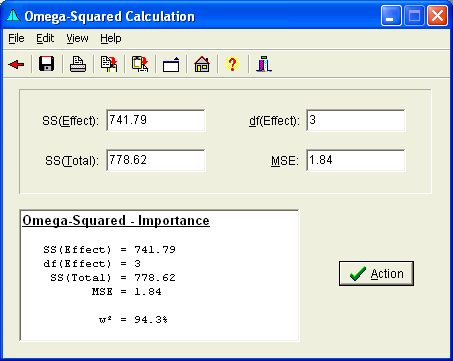The image size is (453, 361).
Task: Minimize the Omega-Squared Calculation window
Action: [x=391, y=16]
